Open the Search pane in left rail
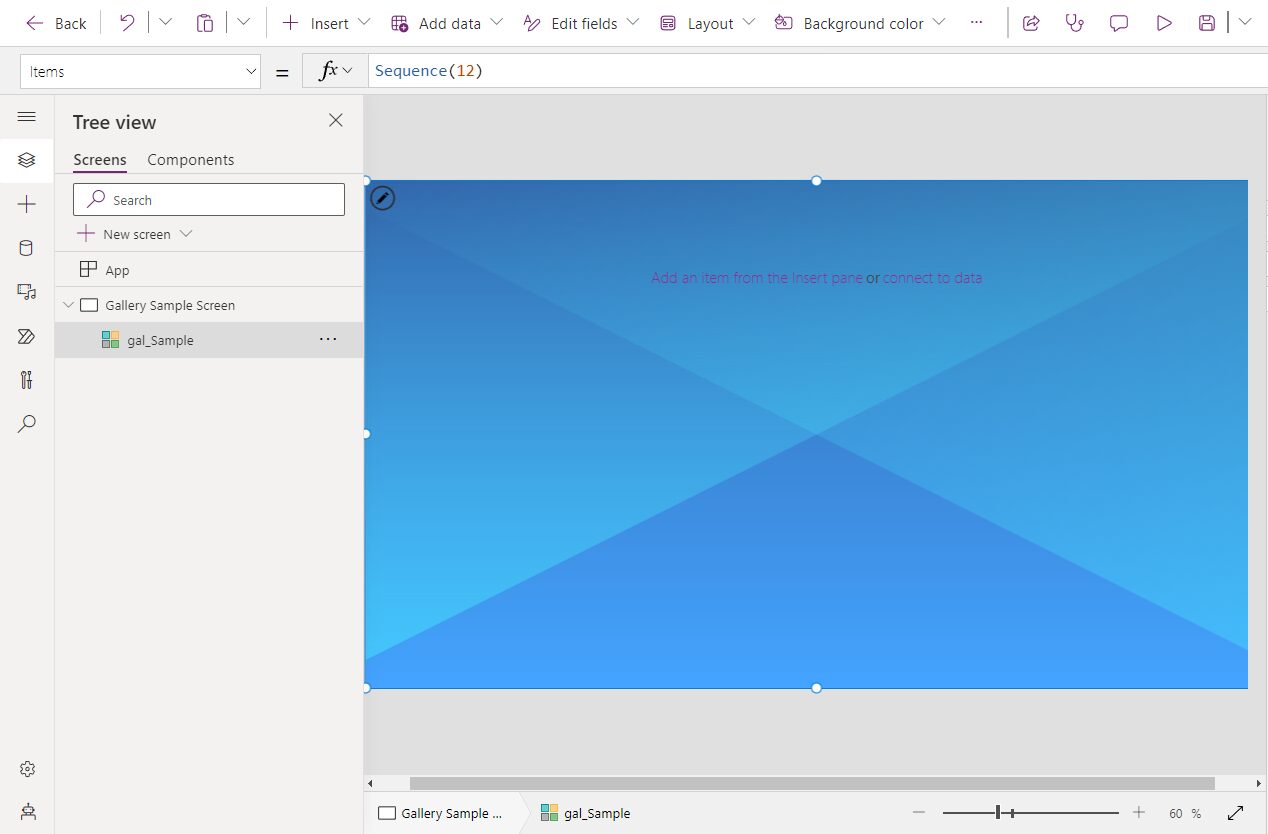This screenshot has width=1268, height=834. click(26, 423)
